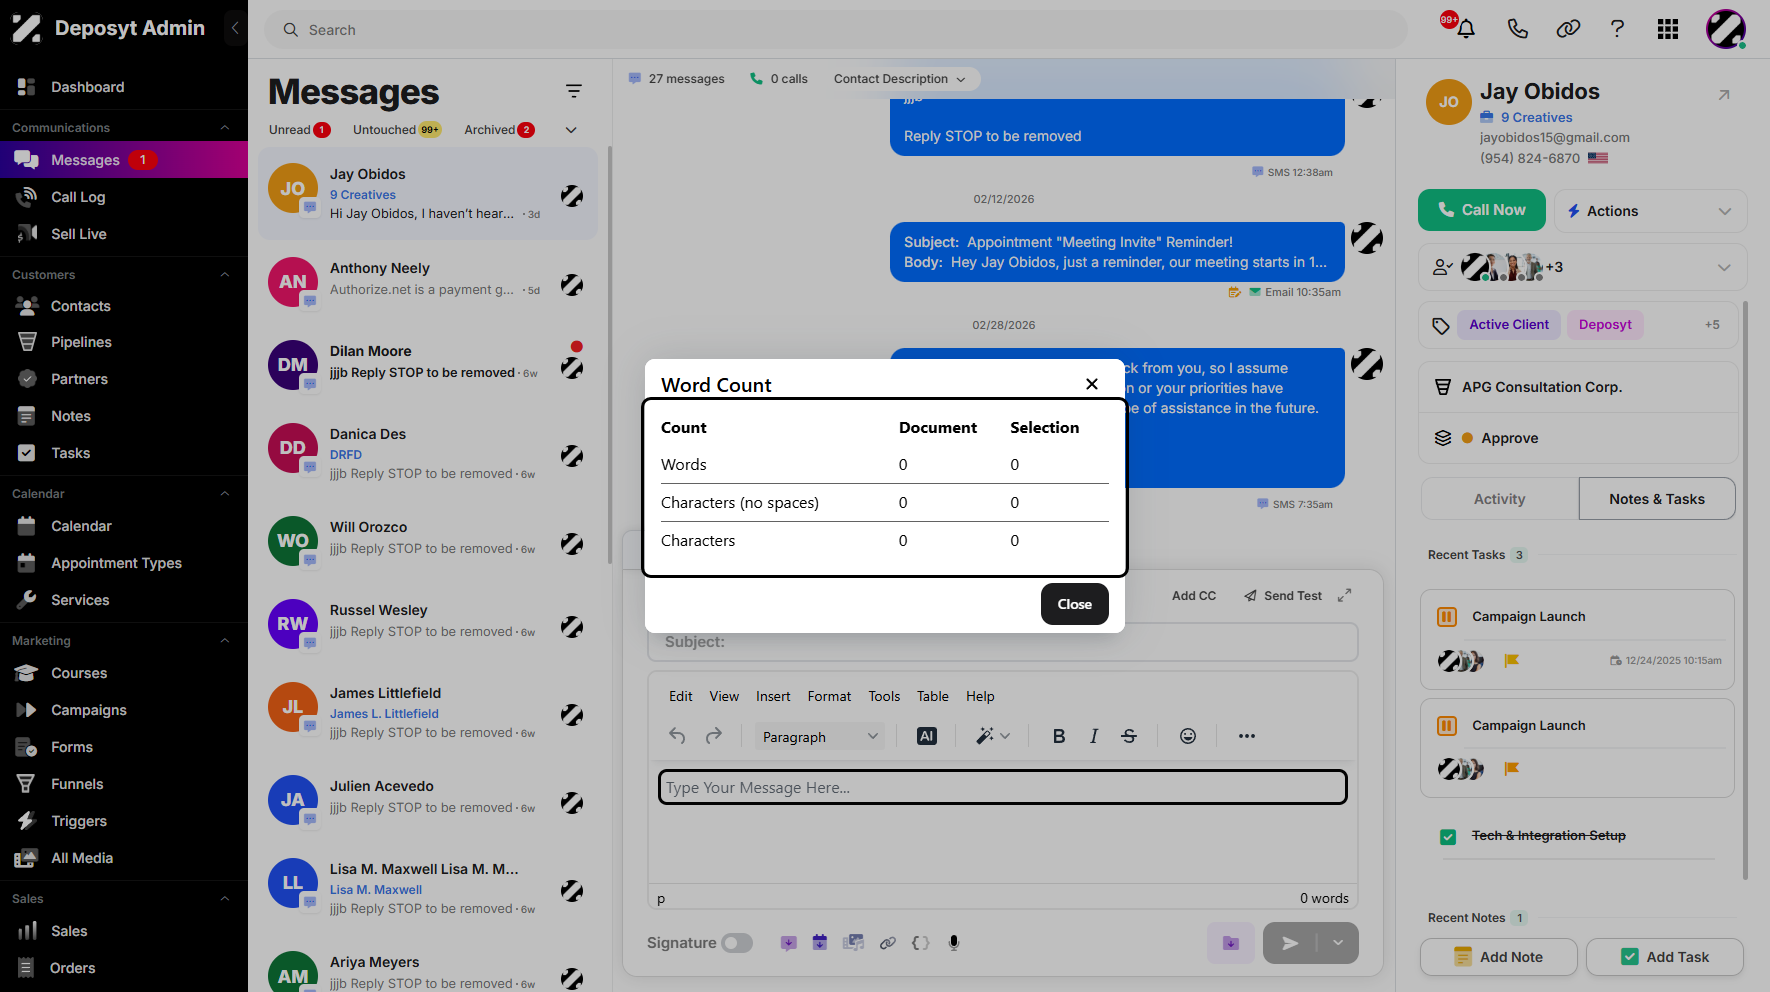Click the Add Note button
The image size is (1770, 992).
[1498, 957]
